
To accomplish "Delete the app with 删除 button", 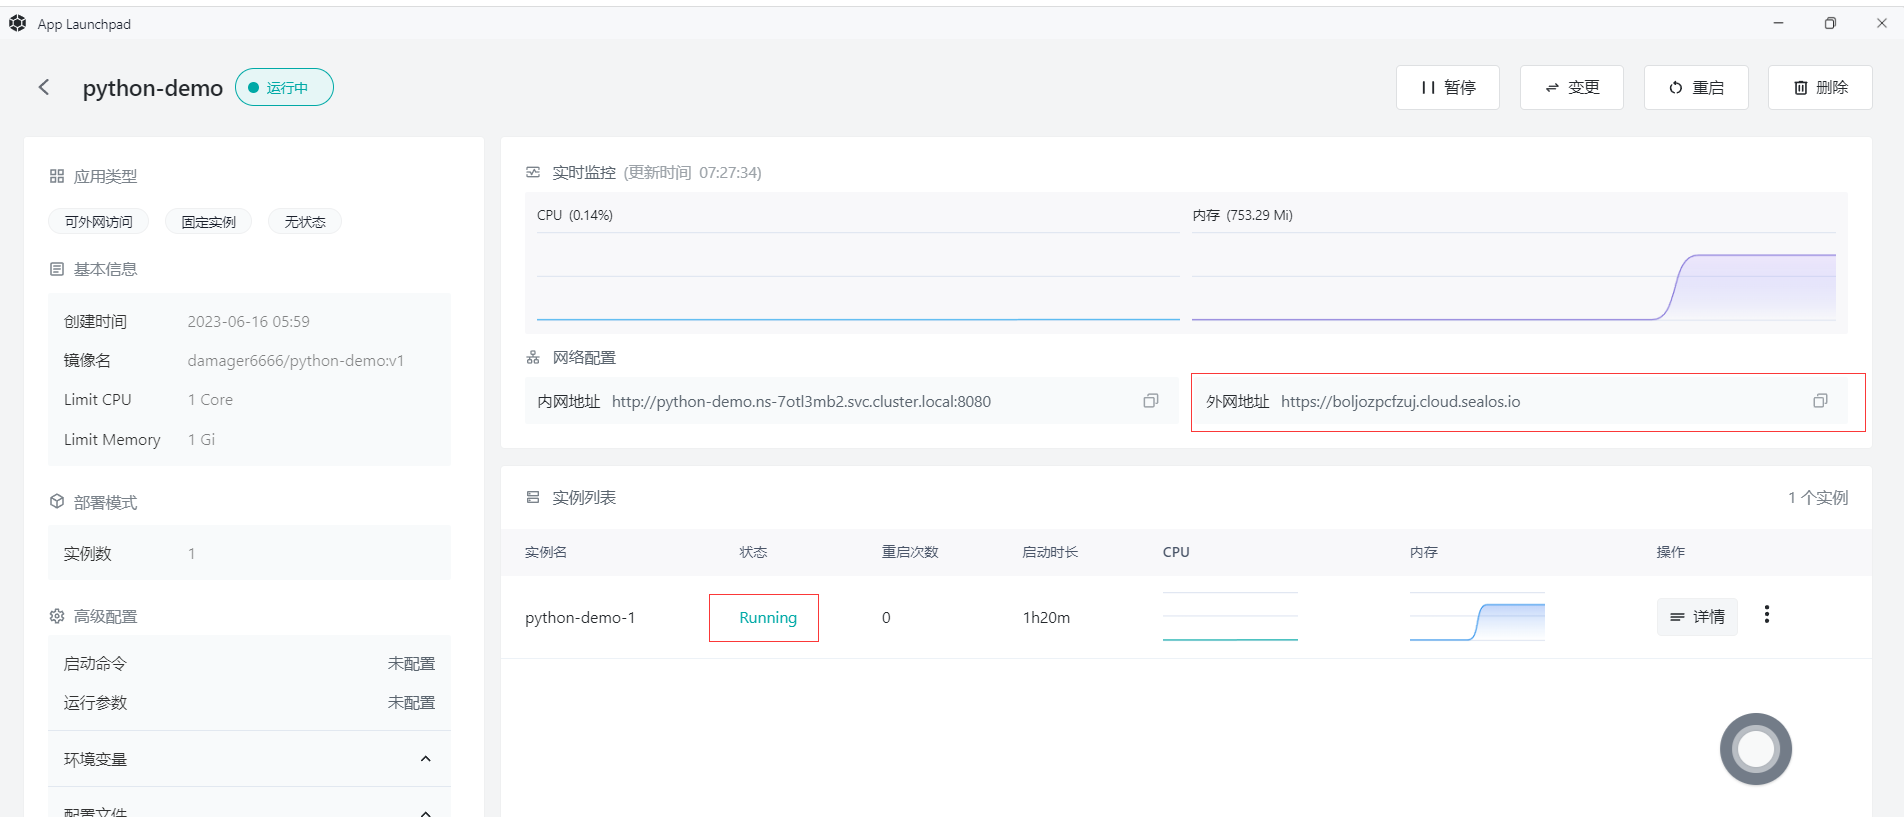I will [1819, 88].
